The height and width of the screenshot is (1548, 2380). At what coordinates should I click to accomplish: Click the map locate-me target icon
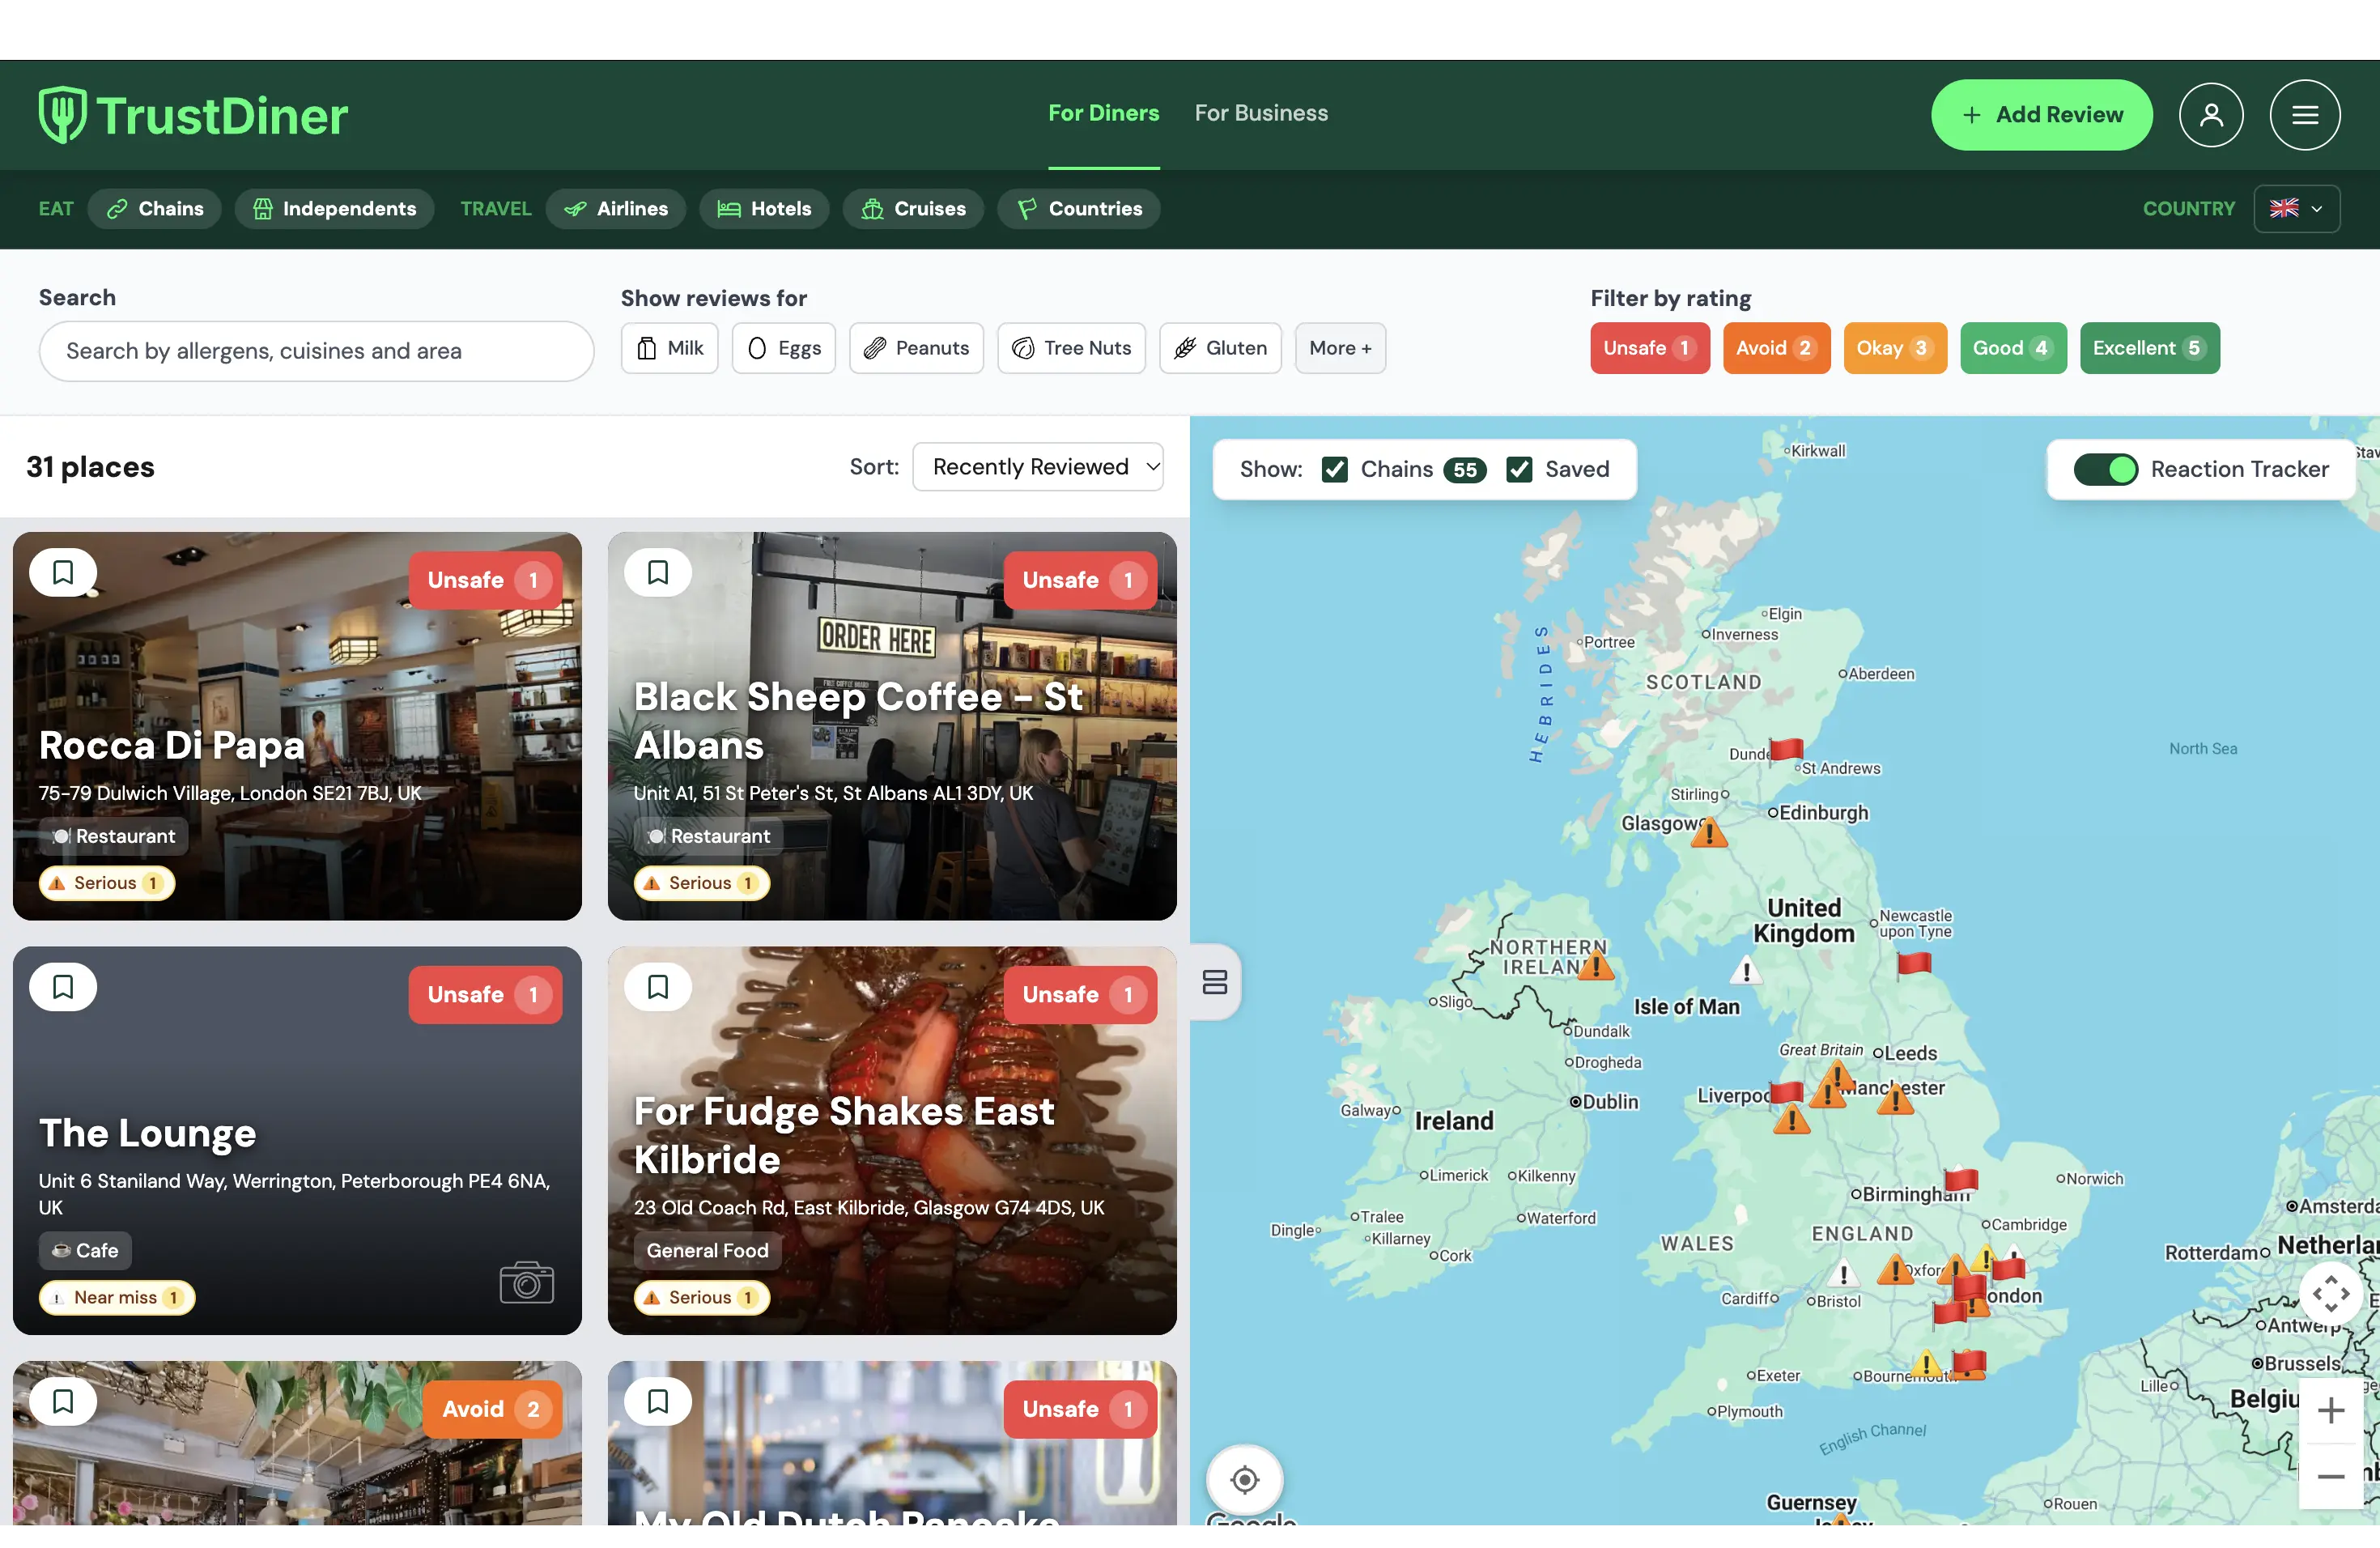1245,1479
